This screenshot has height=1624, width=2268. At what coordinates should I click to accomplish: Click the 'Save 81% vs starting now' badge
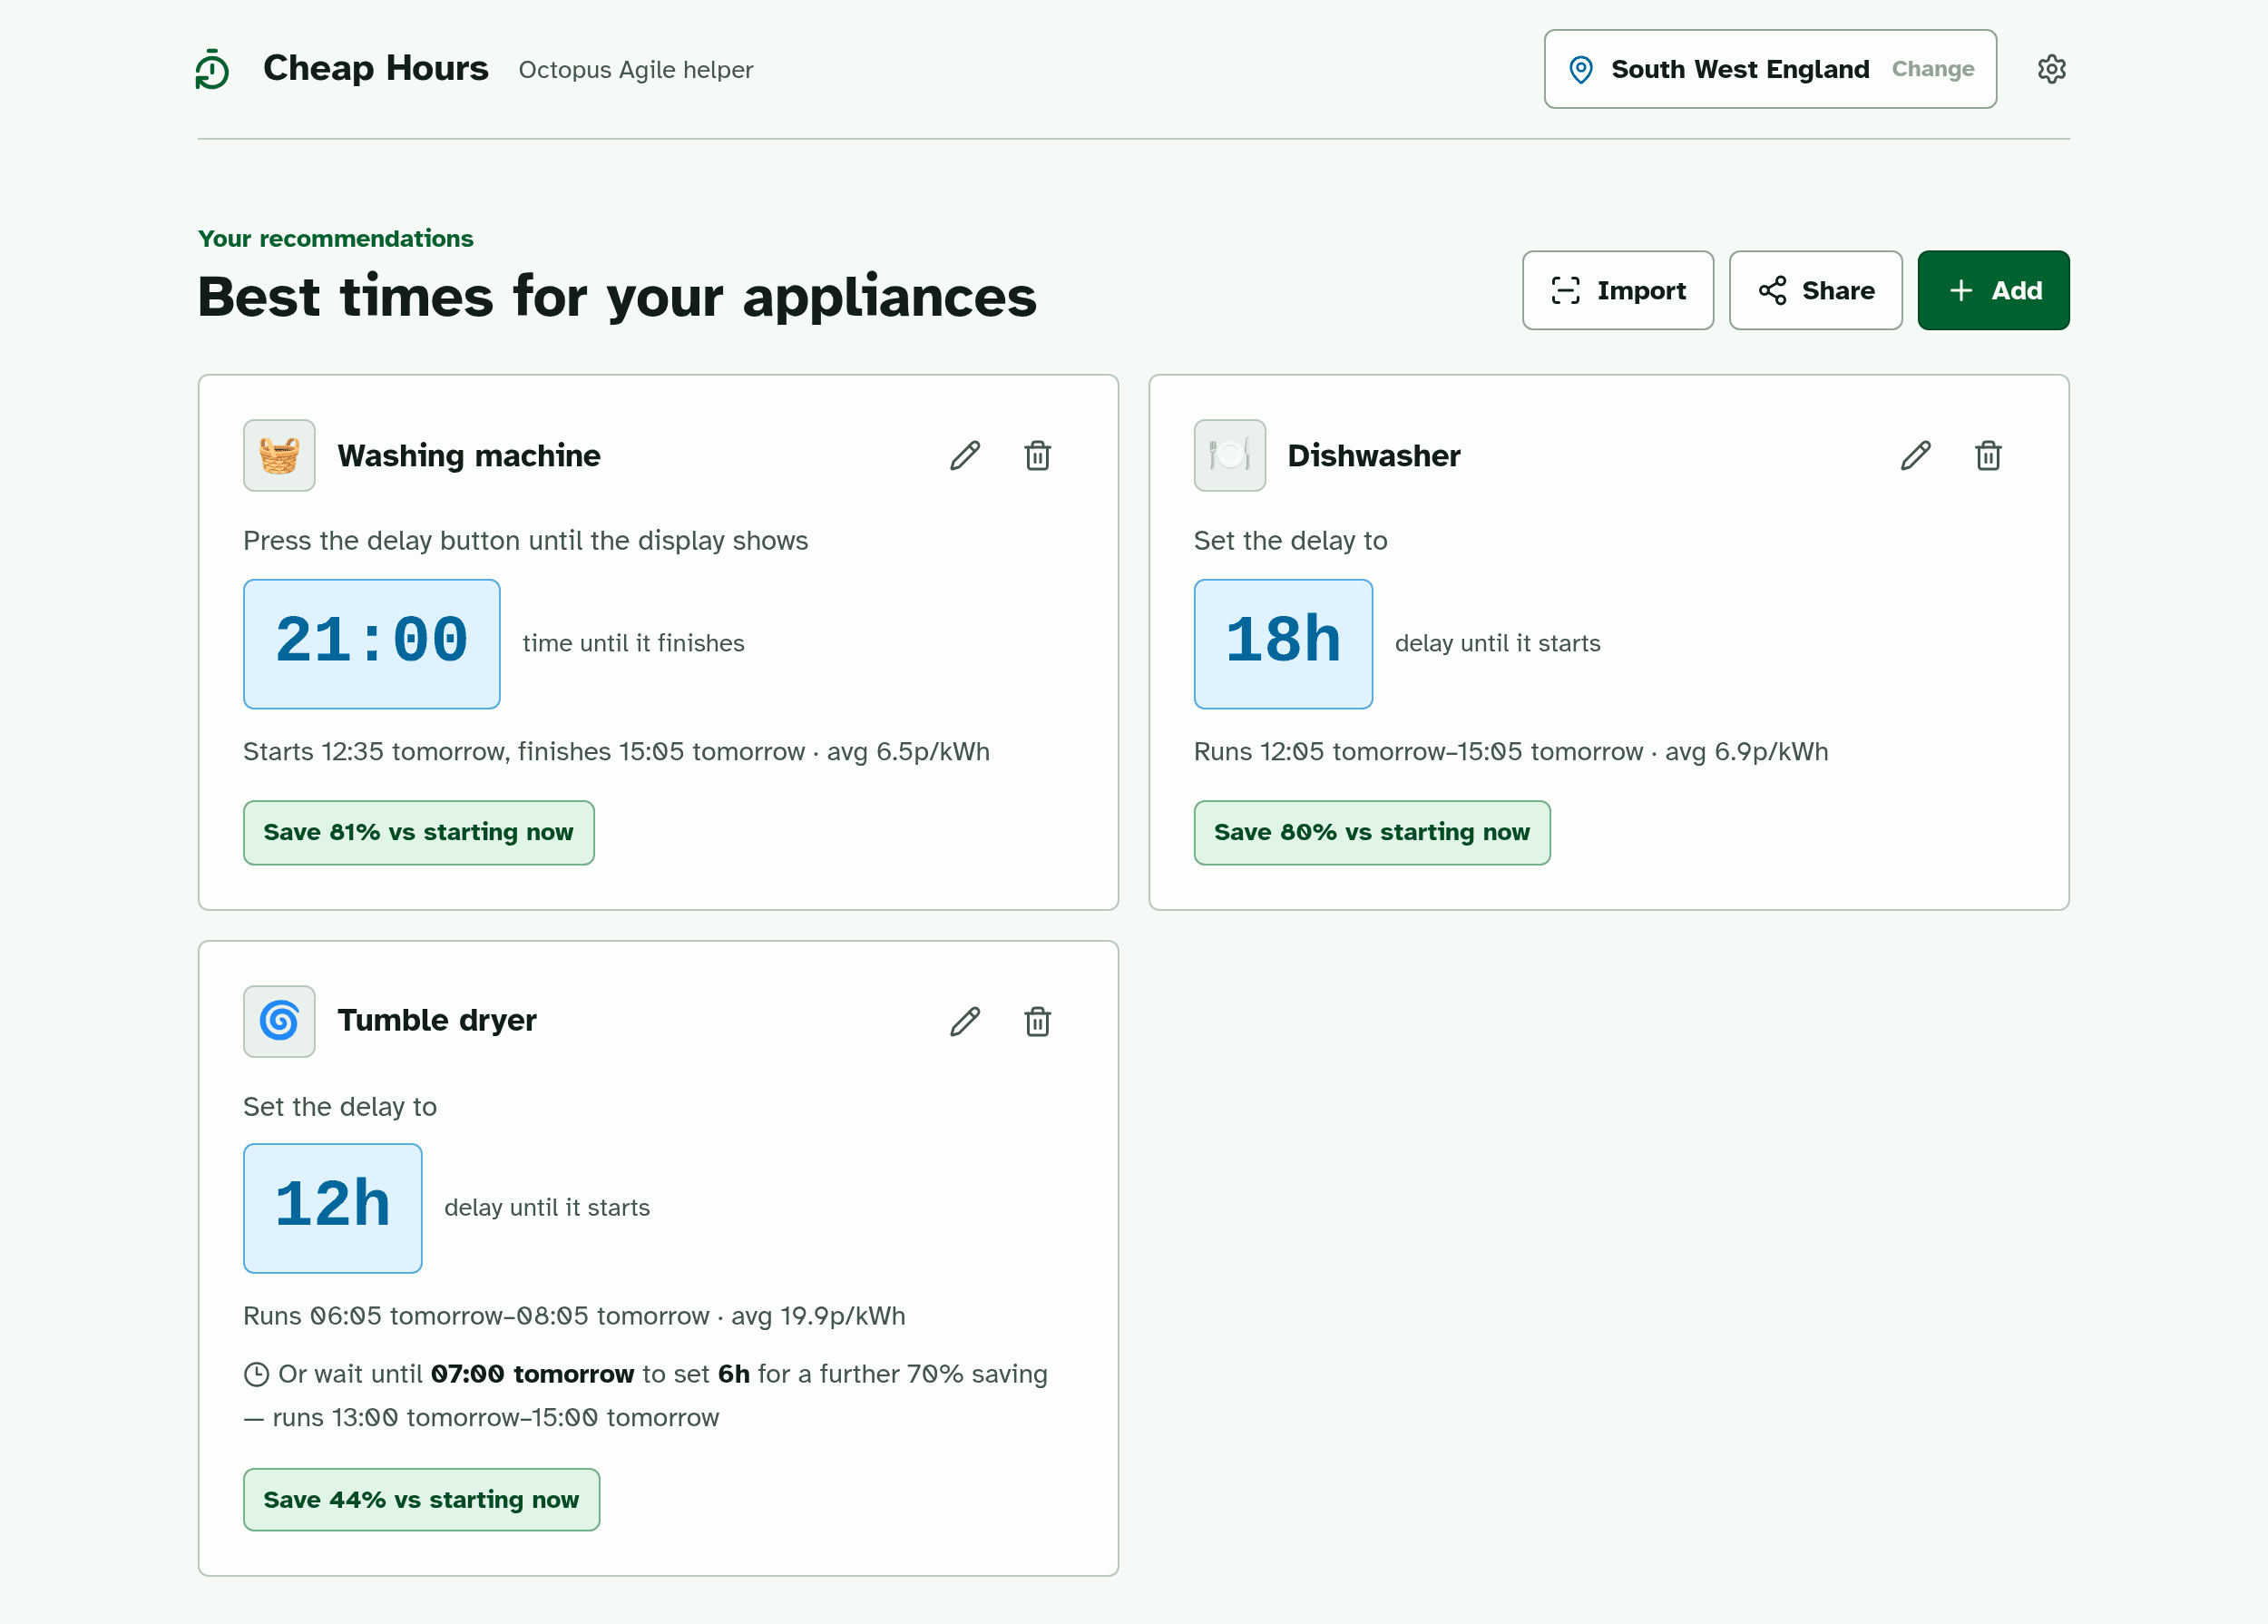coord(418,832)
